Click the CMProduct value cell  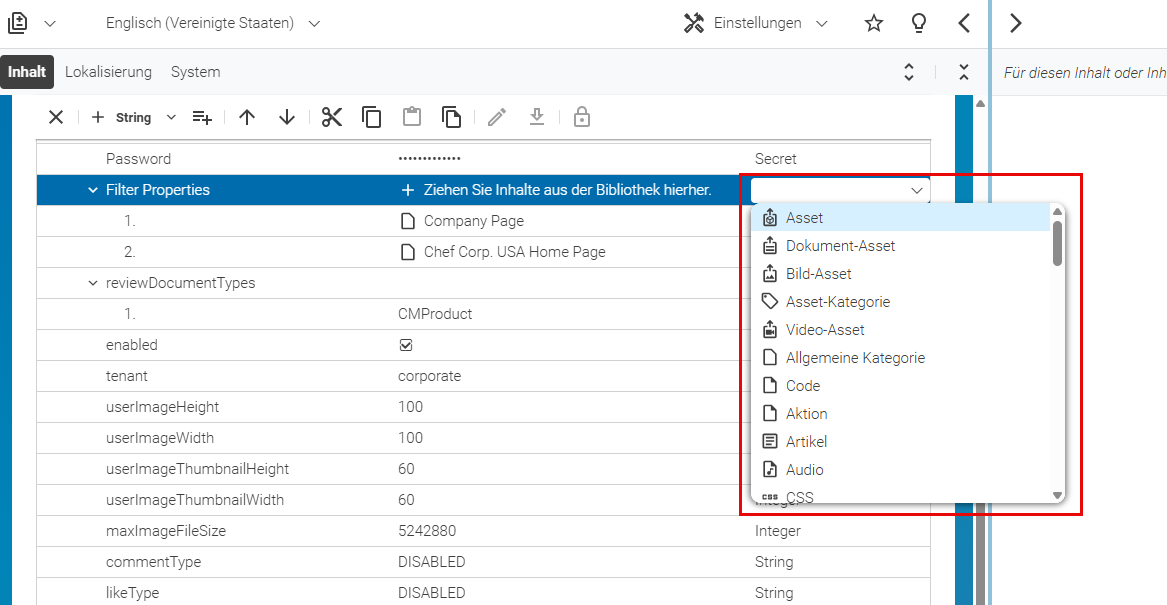click(435, 314)
